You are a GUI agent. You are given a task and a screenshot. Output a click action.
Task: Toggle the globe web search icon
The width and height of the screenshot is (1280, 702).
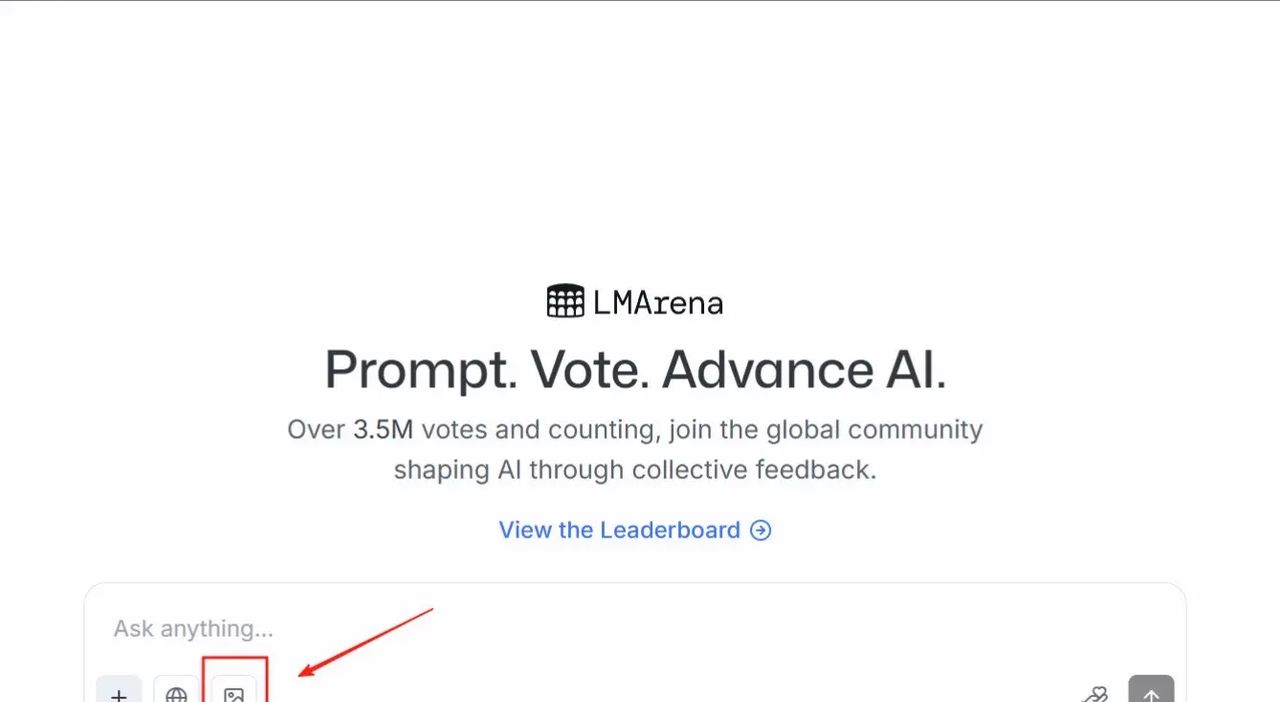[176, 694]
